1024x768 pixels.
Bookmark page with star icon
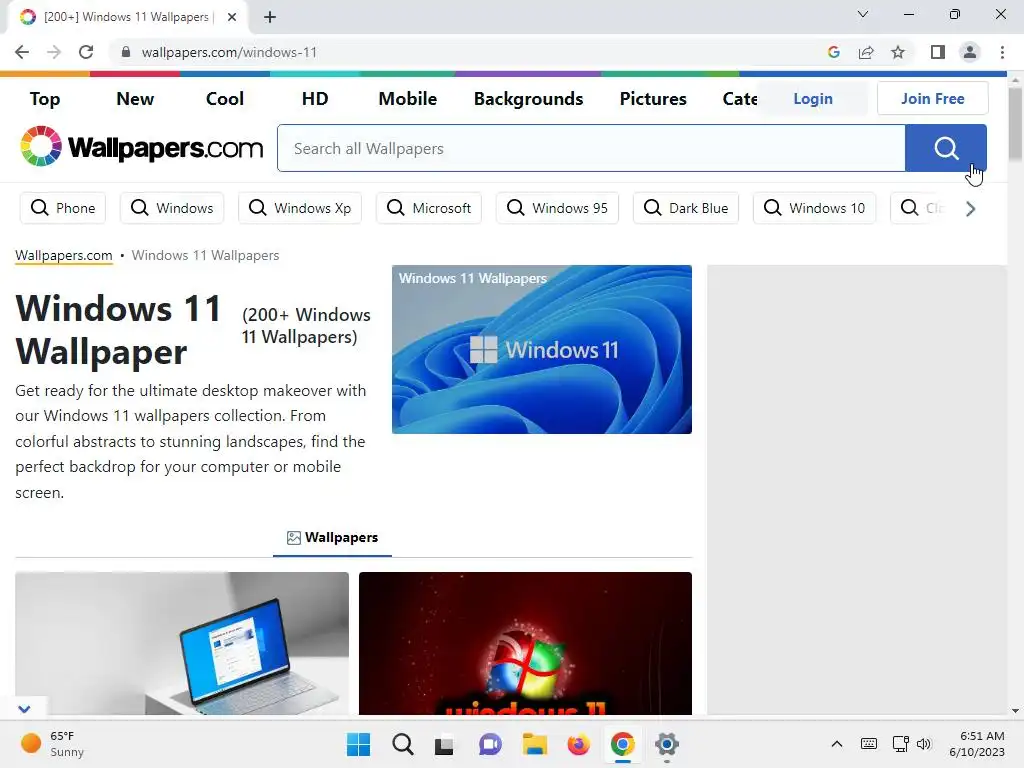click(x=898, y=52)
